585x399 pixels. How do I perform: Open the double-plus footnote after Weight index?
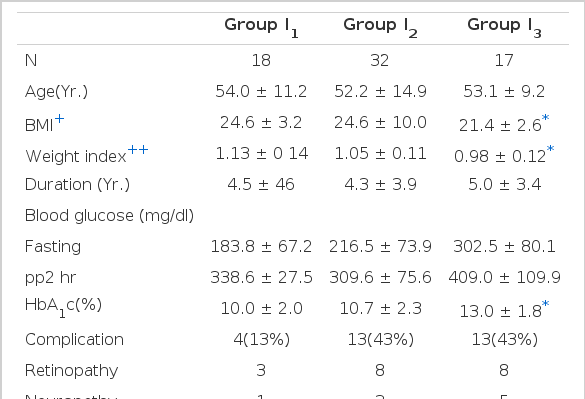(138, 150)
